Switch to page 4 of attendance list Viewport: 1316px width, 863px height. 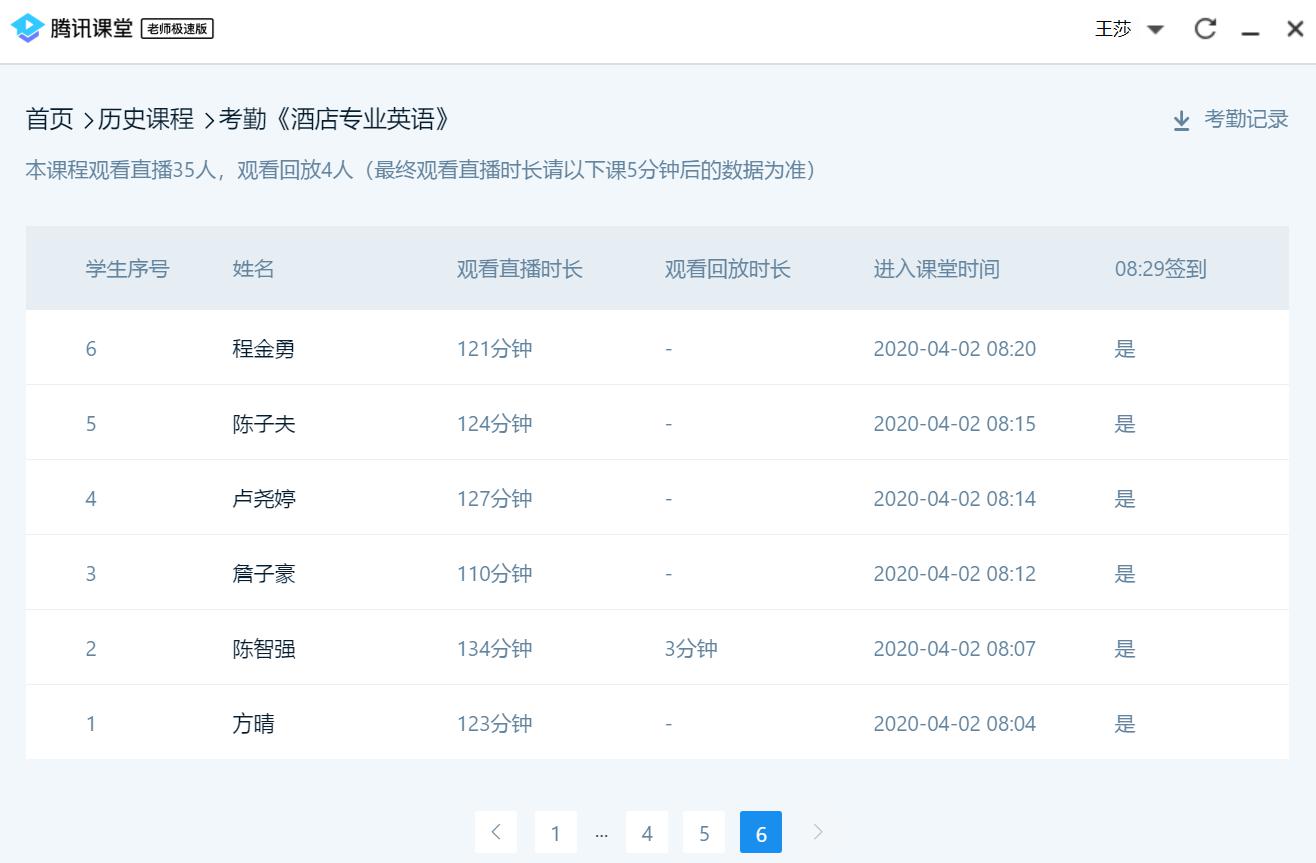(647, 833)
